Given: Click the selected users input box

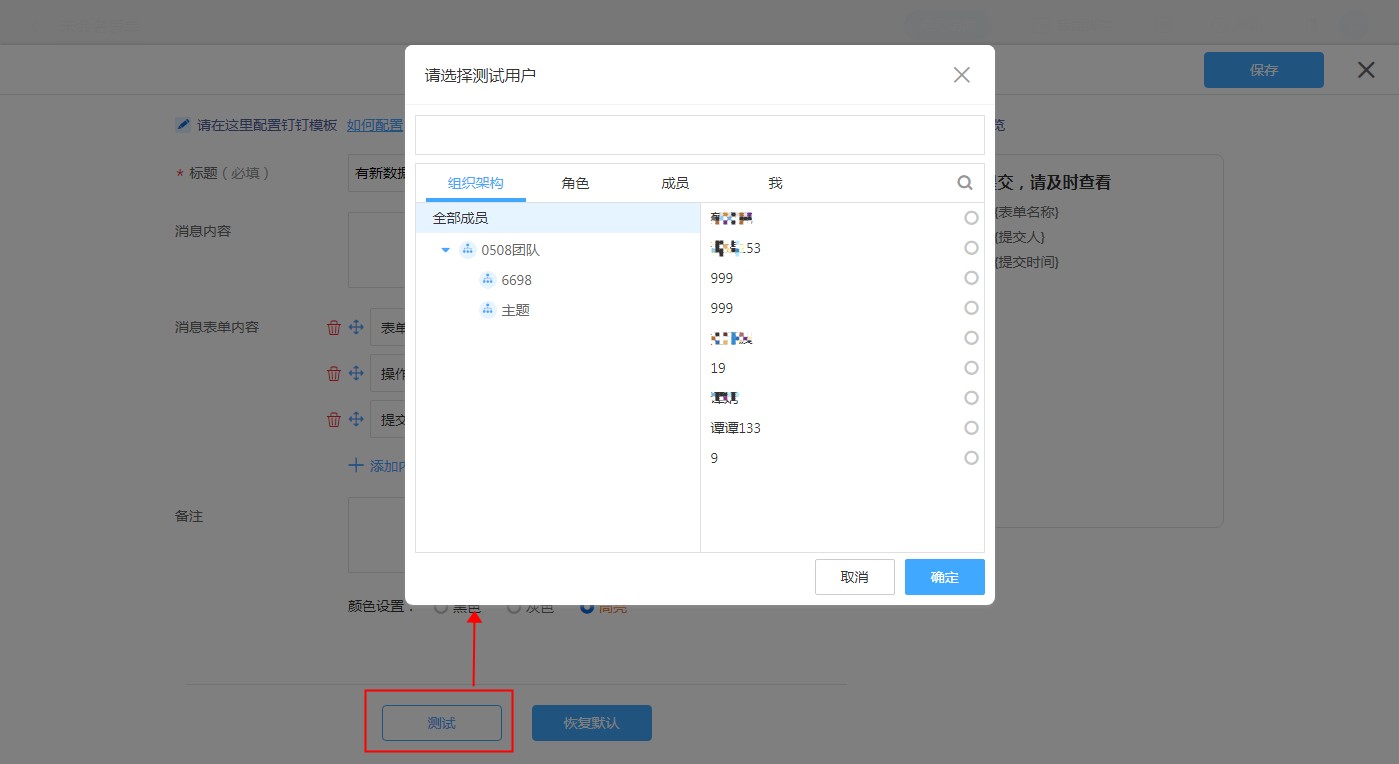Looking at the screenshot, I should tap(699, 135).
